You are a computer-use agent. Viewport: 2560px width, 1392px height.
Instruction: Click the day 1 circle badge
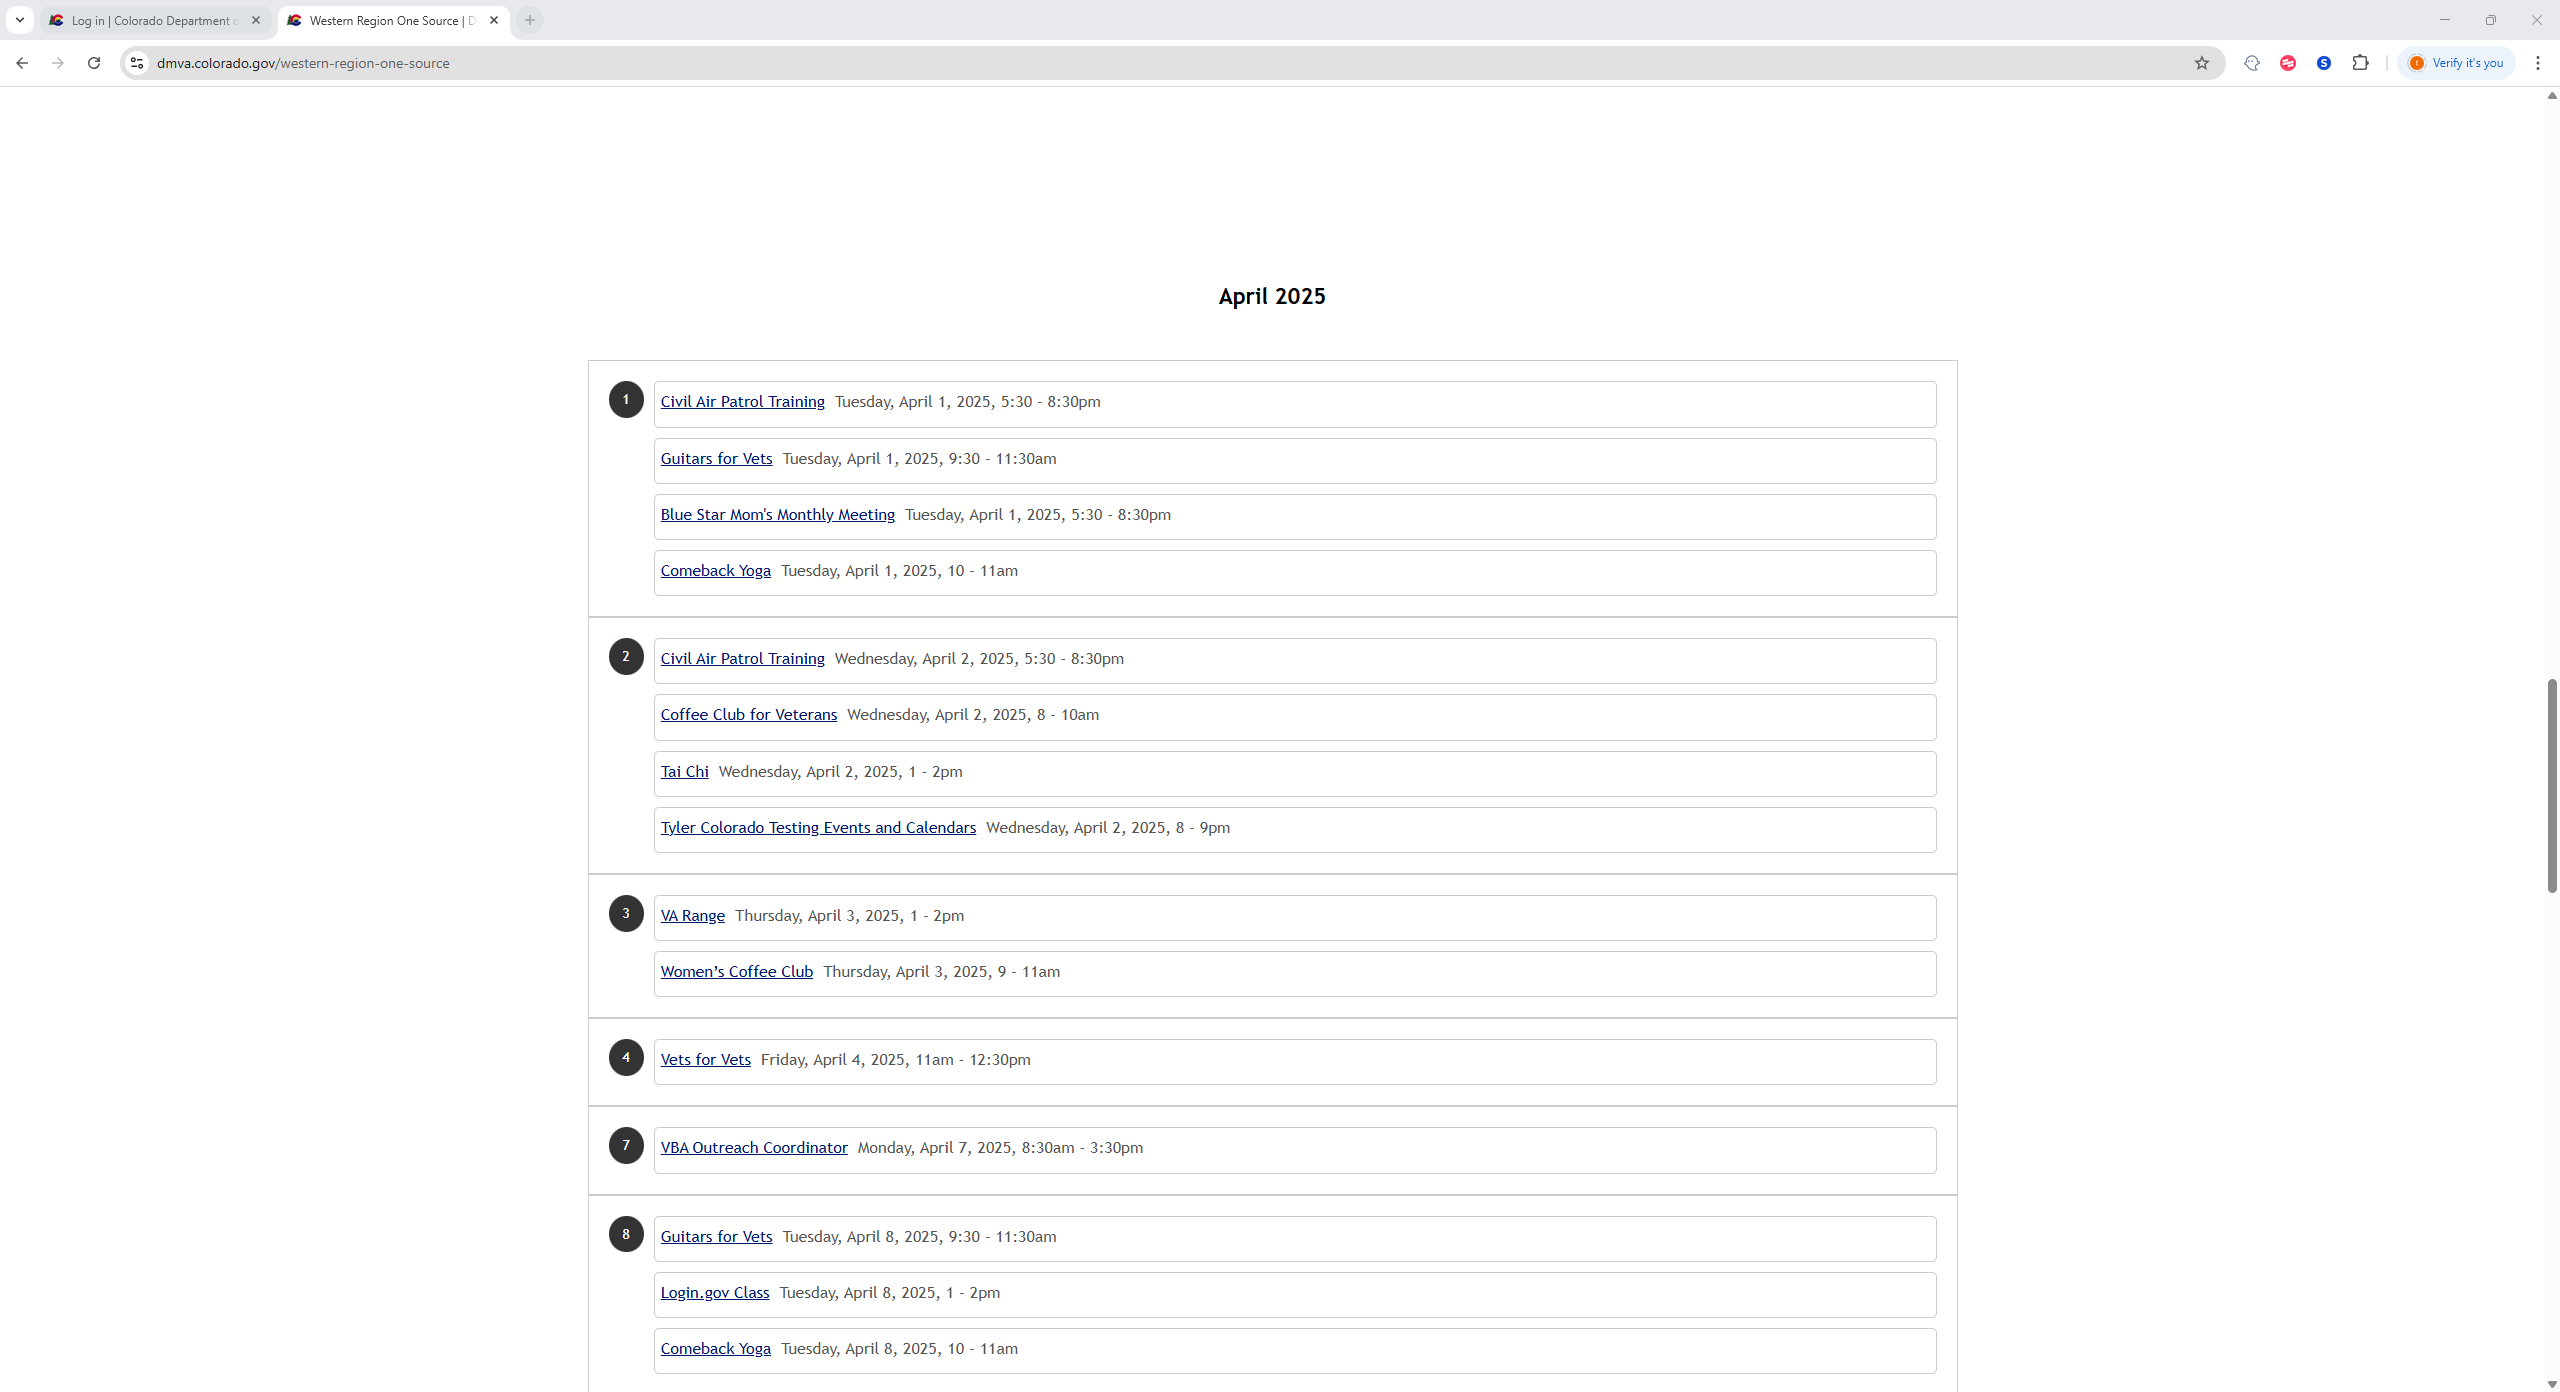(x=626, y=400)
